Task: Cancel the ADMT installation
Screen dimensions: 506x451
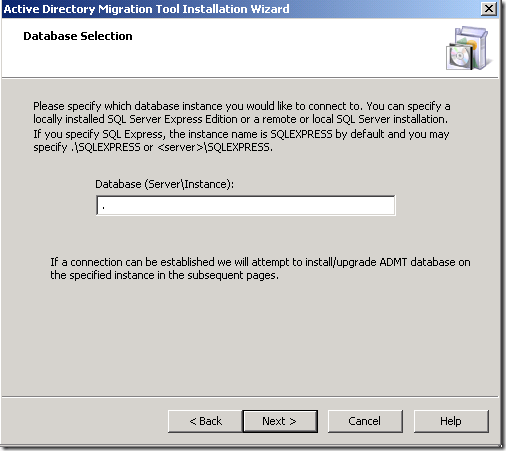Action: click(365, 421)
